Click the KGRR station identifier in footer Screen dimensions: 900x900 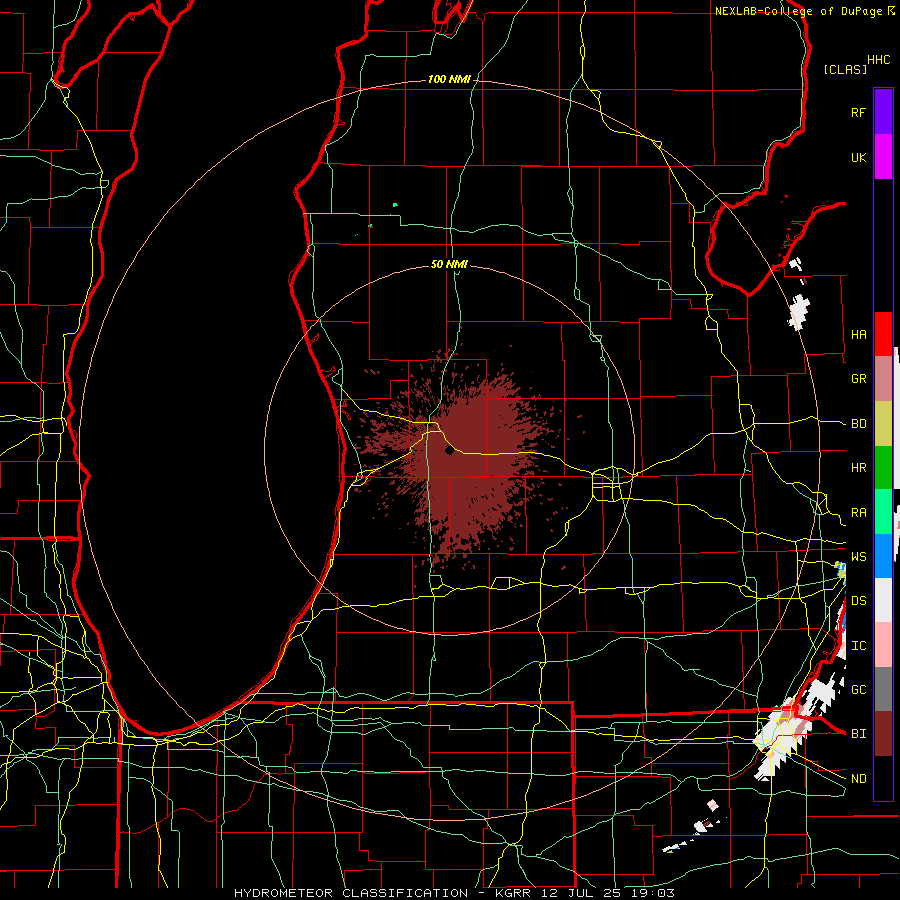(513, 893)
